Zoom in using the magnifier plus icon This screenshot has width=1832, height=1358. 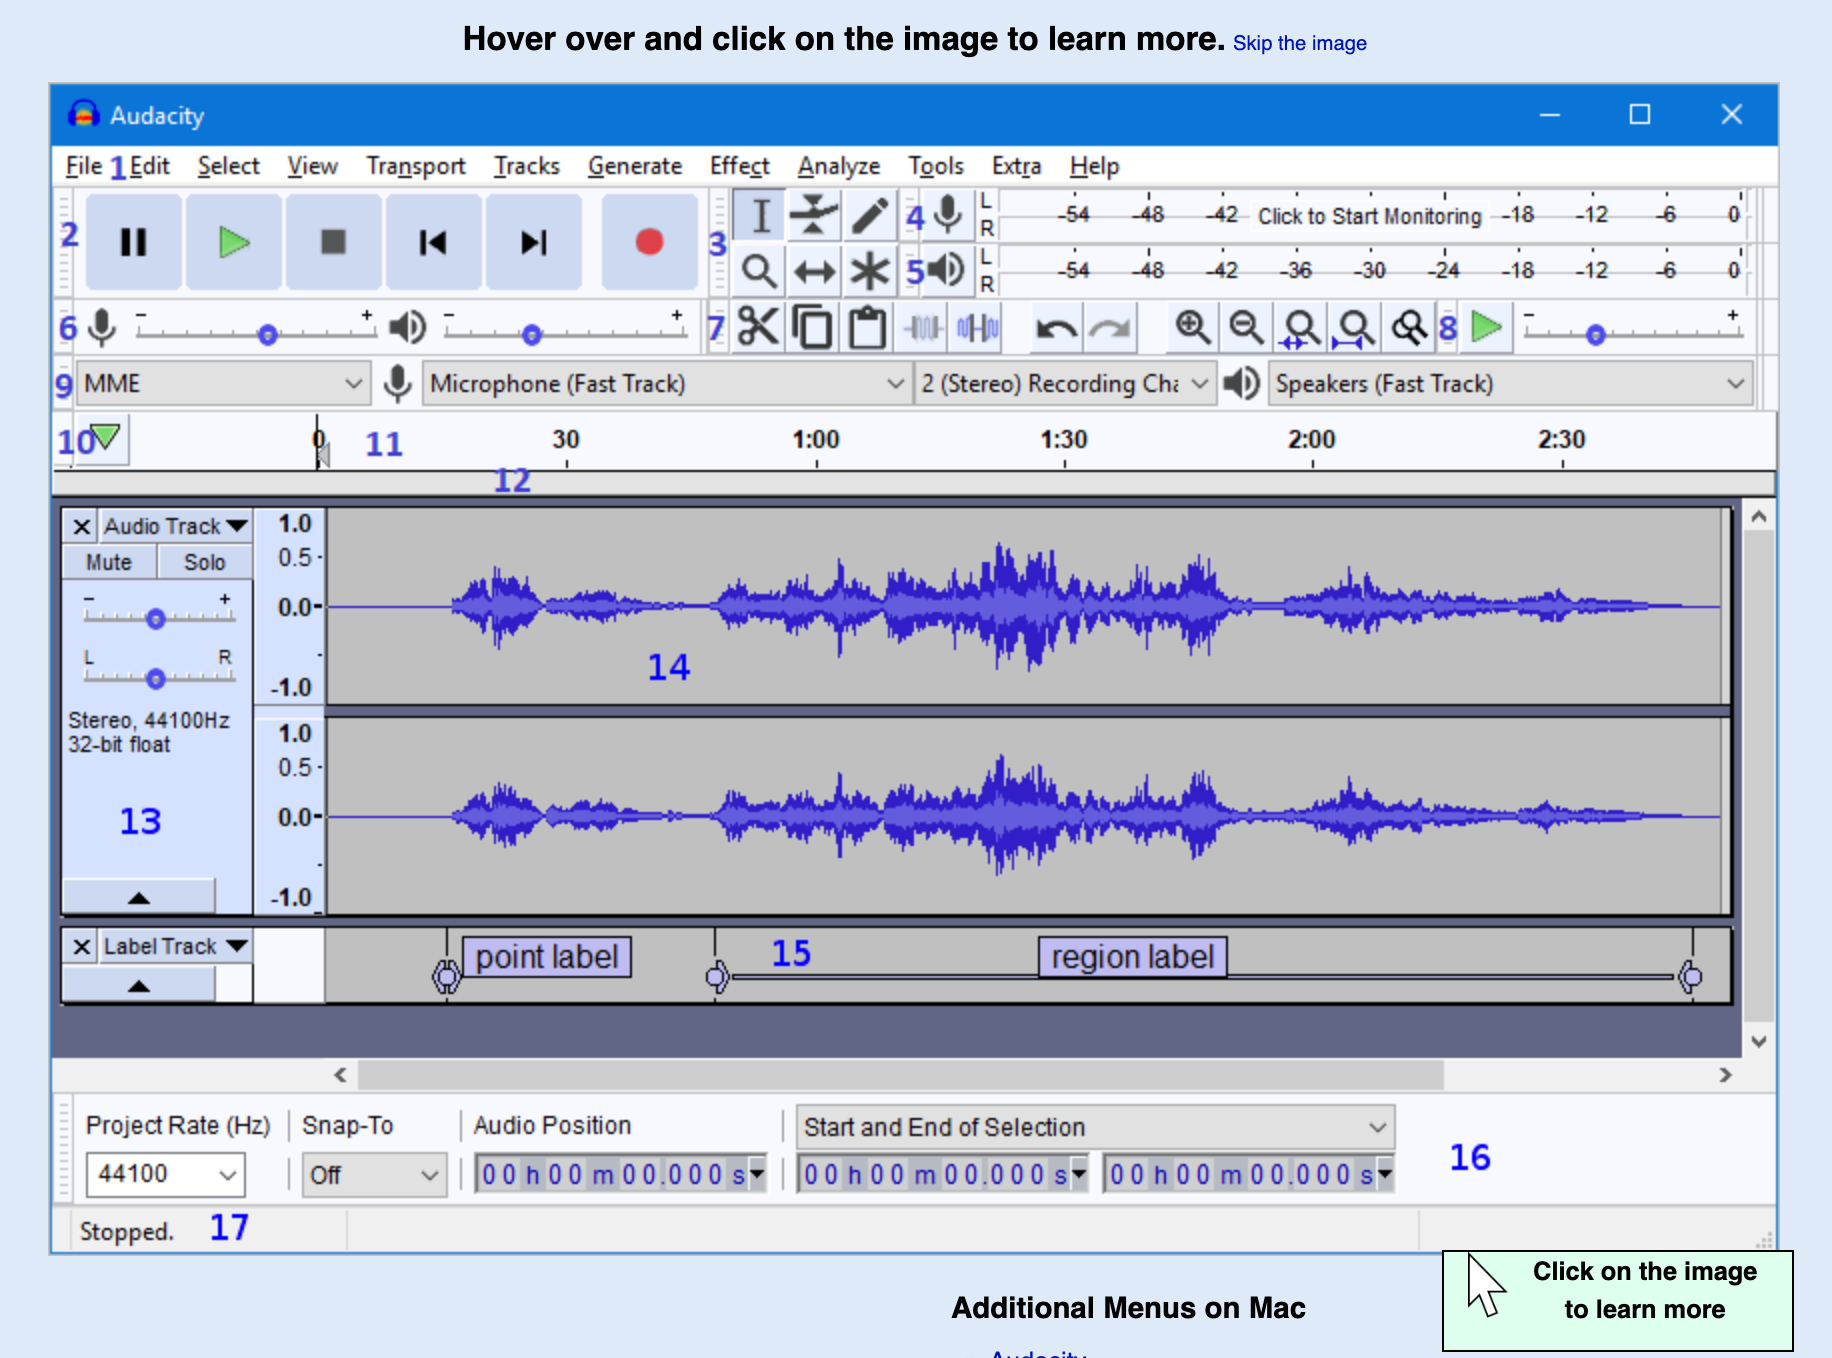(x=1192, y=327)
